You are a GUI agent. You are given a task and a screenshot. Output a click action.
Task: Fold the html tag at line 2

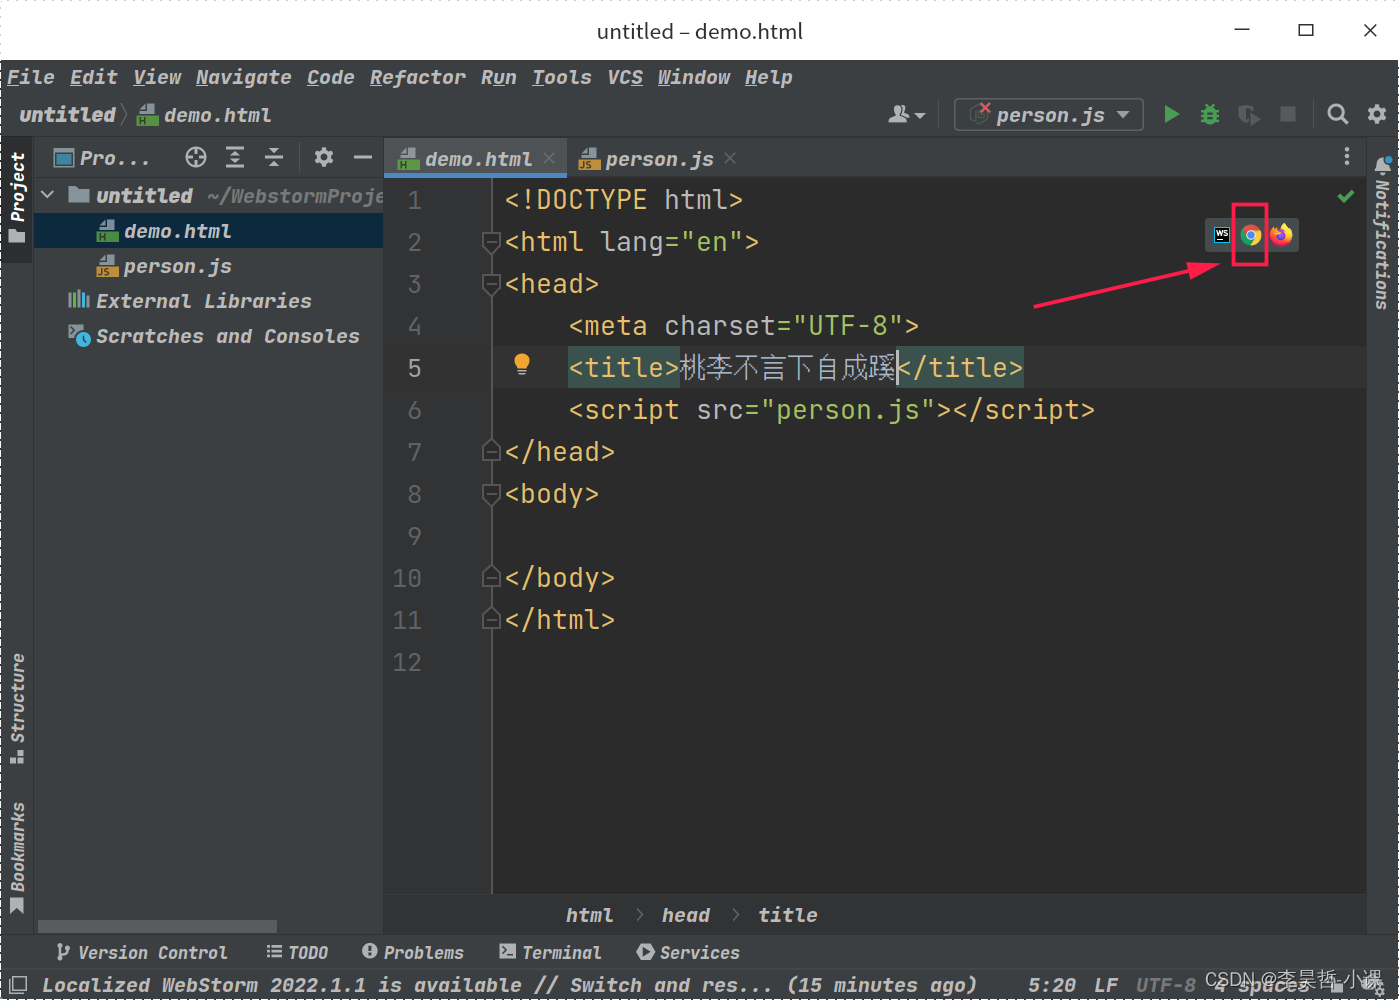[491, 242]
